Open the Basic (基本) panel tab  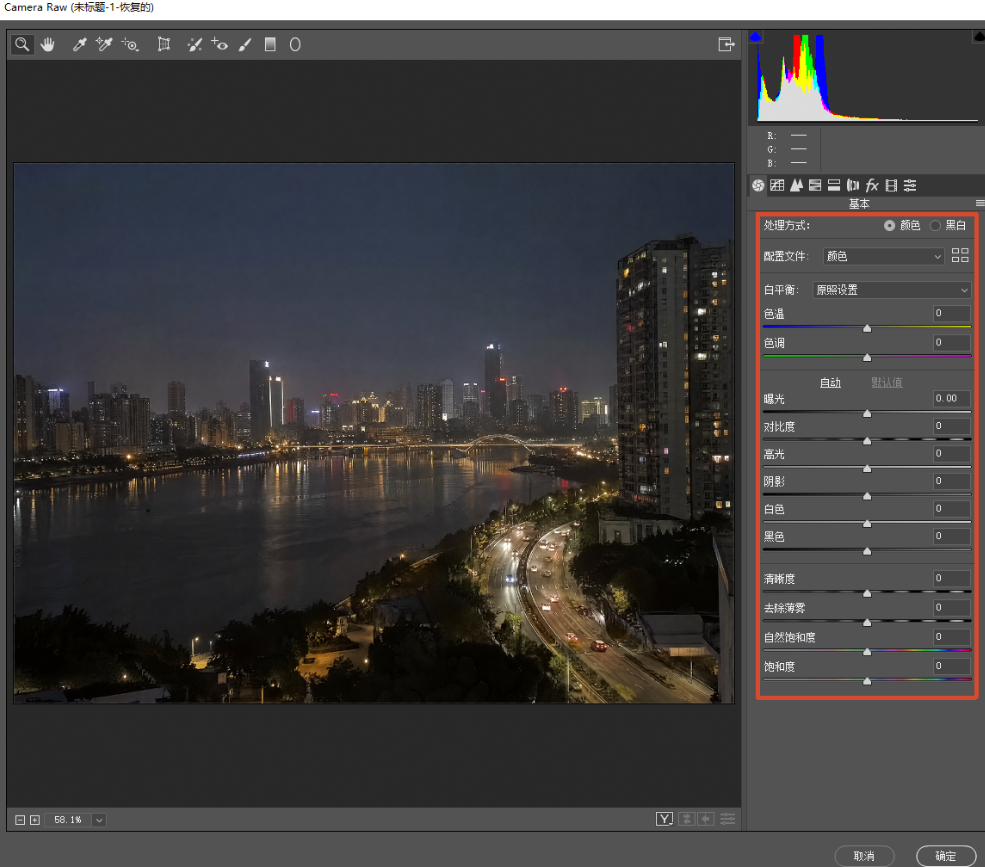click(x=758, y=185)
